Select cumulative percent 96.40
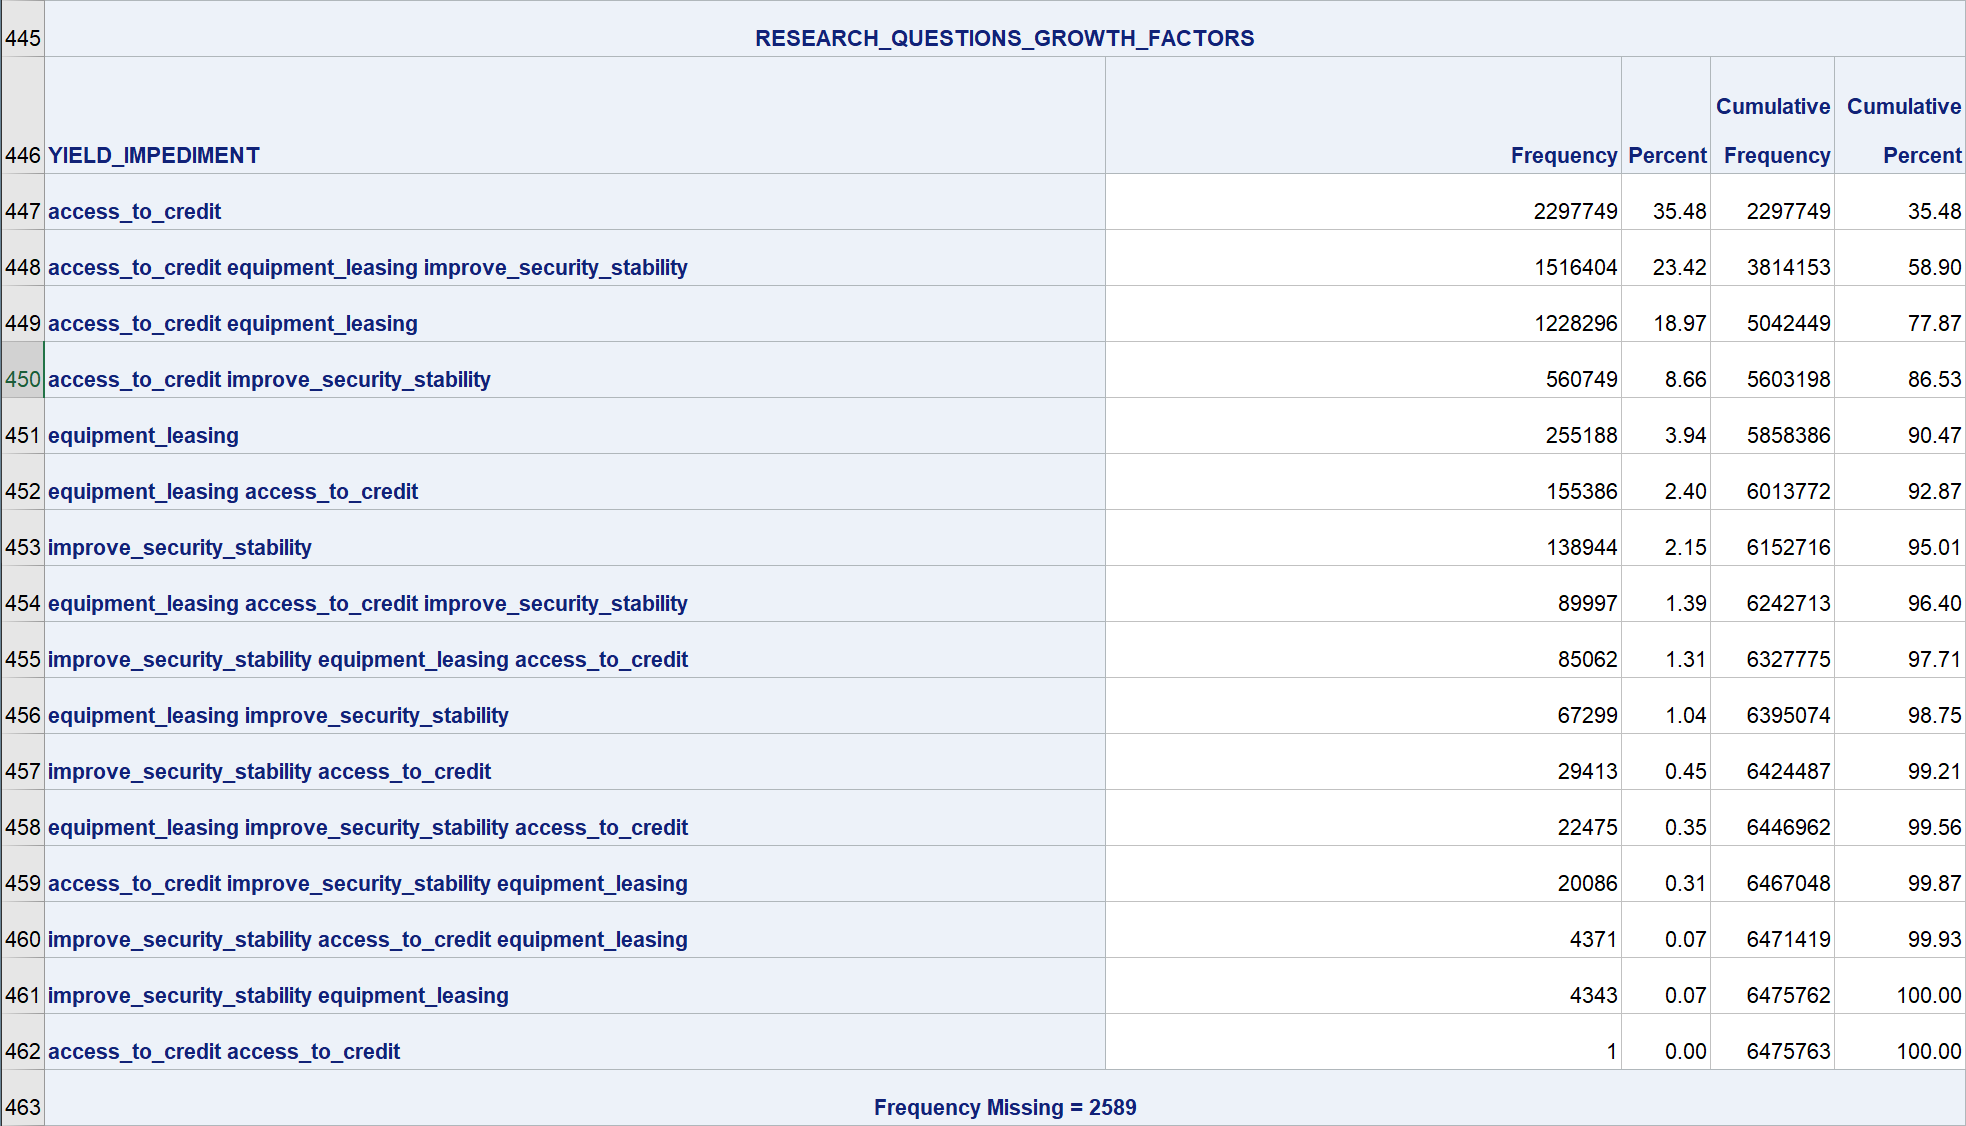The width and height of the screenshot is (1966, 1126). click(x=1933, y=603)
